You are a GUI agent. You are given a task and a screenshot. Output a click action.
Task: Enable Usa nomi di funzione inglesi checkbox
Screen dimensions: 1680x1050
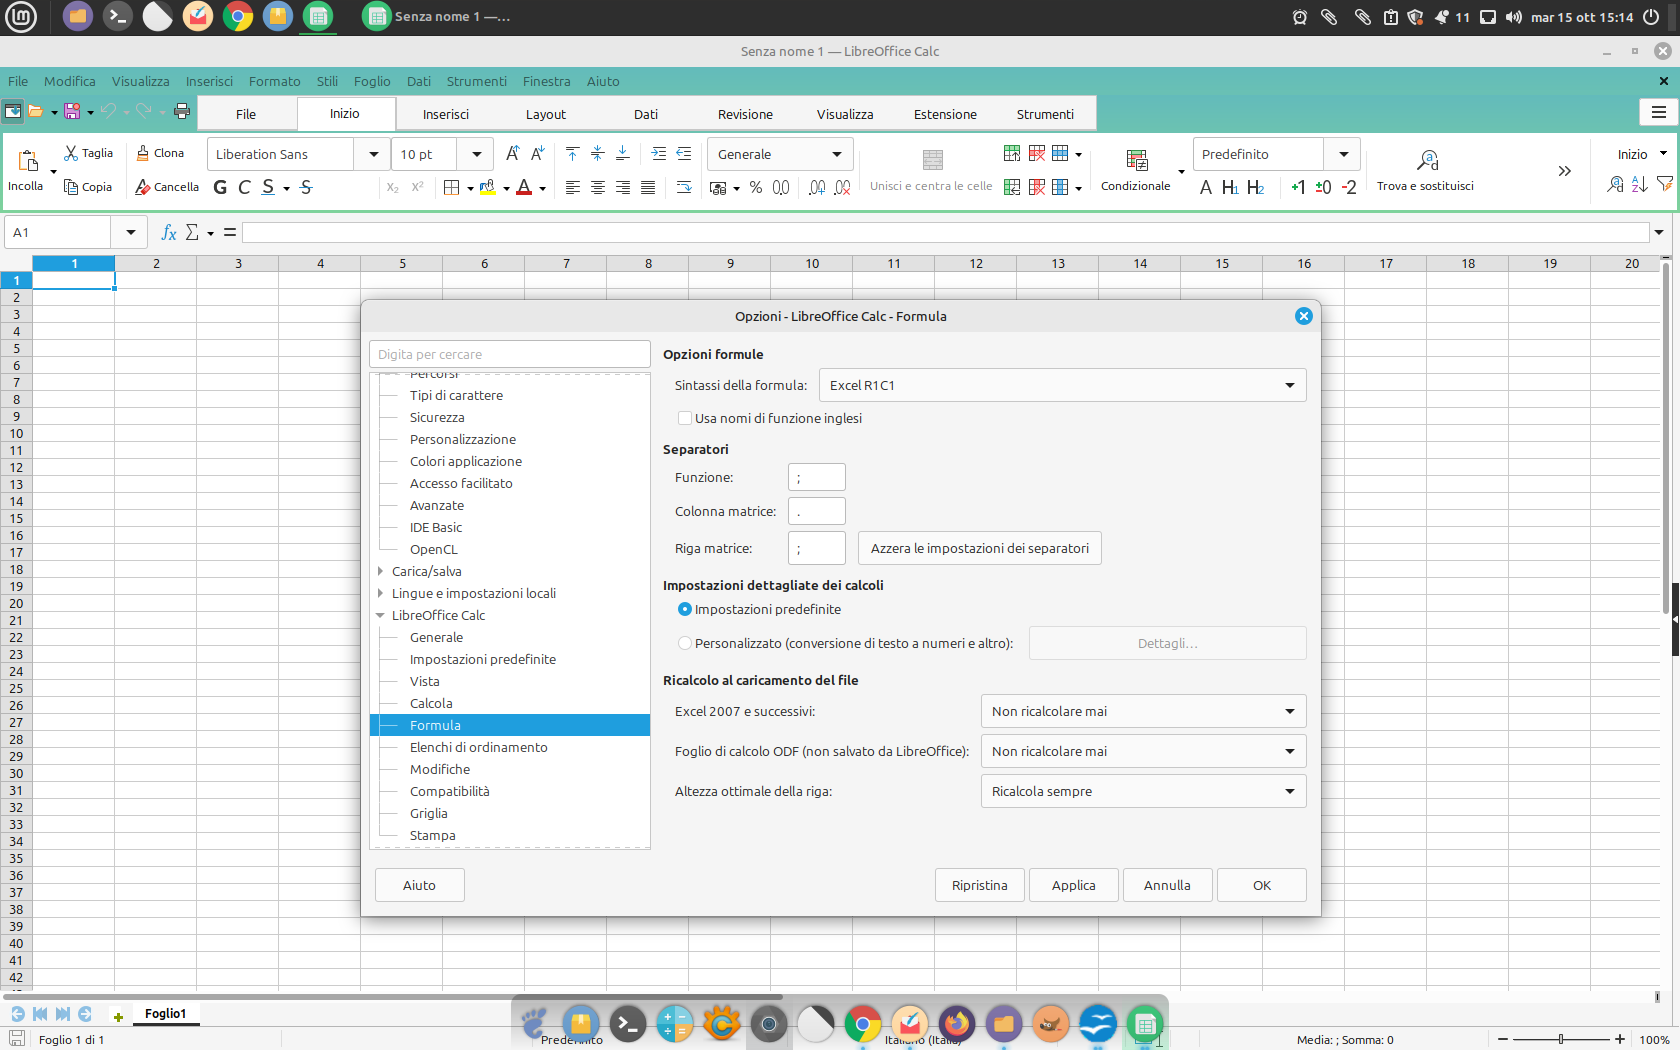point(685,418)
